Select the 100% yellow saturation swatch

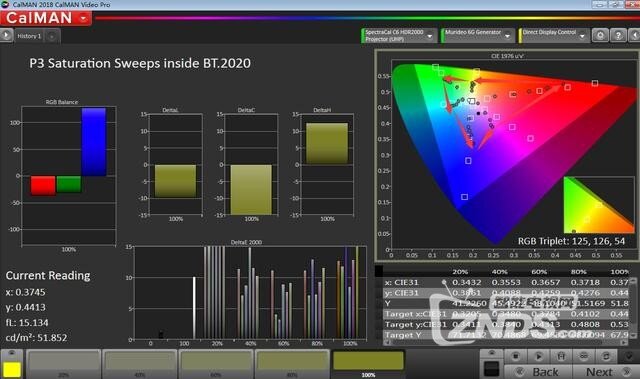click(x=368, y=363)
